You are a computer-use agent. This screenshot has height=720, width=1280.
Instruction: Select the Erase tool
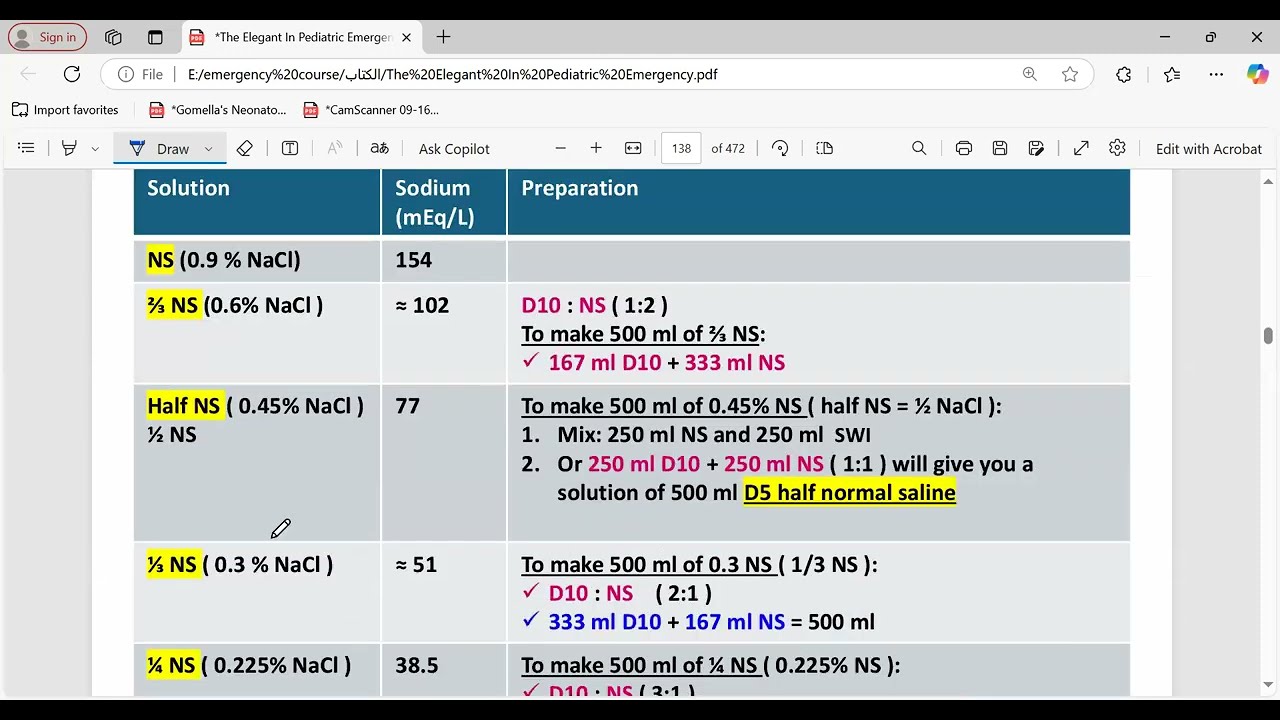point(245,148)
